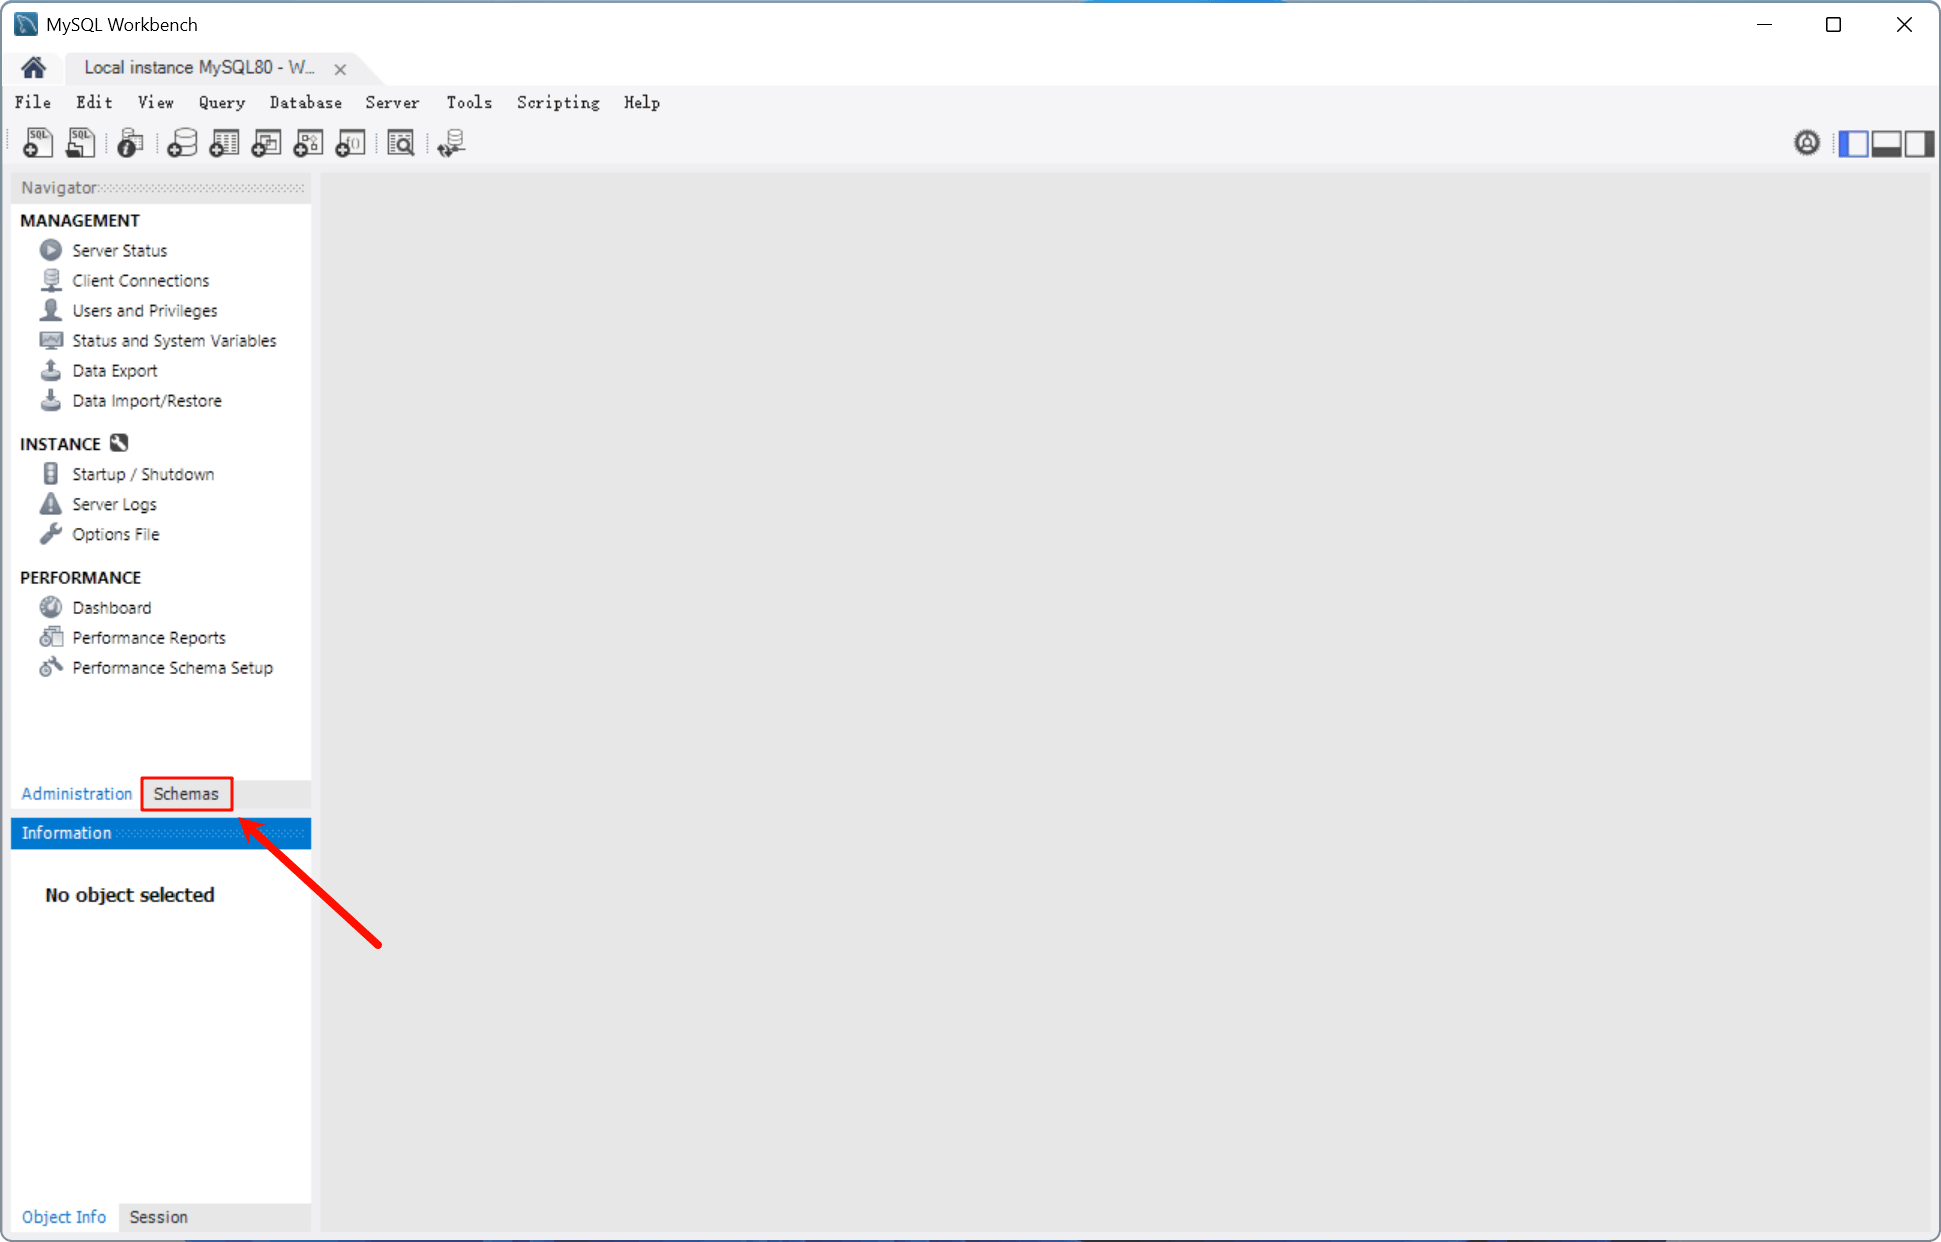Image resolution: width=1941 pixels, height=1242 pixels.
Task: Click the Navigator panel header
Action: (x=161, y=188)
